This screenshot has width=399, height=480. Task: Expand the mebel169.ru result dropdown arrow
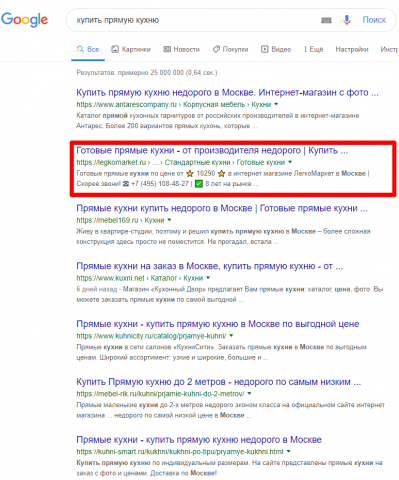[169, 220]
